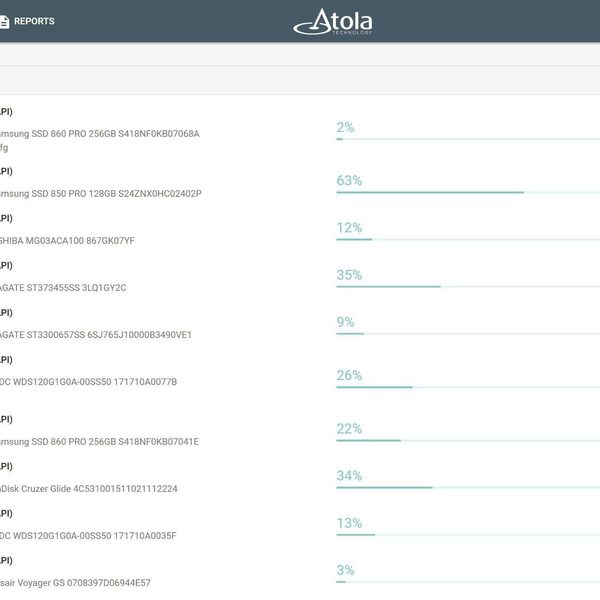The height and width of the screenshot is (600, 600).
Task: Click the 35% progress value
Action: pyautogui.click(x=349, y=275)
